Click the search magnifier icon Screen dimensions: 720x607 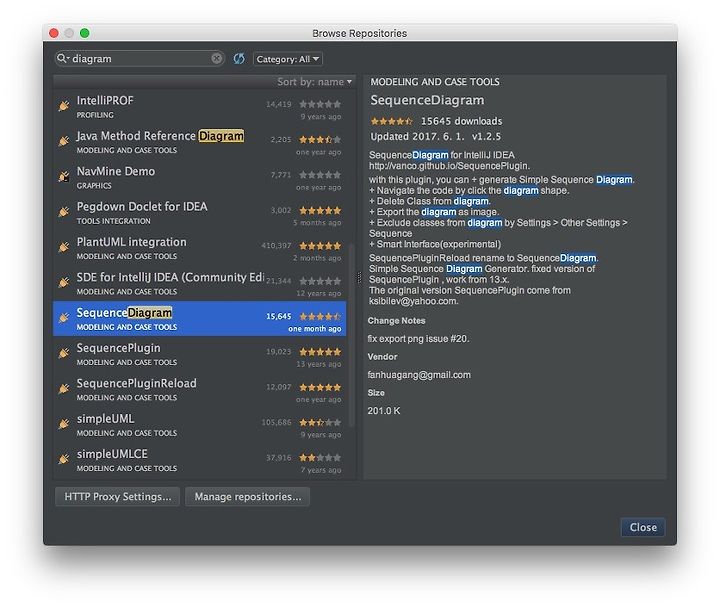point(62,58)
